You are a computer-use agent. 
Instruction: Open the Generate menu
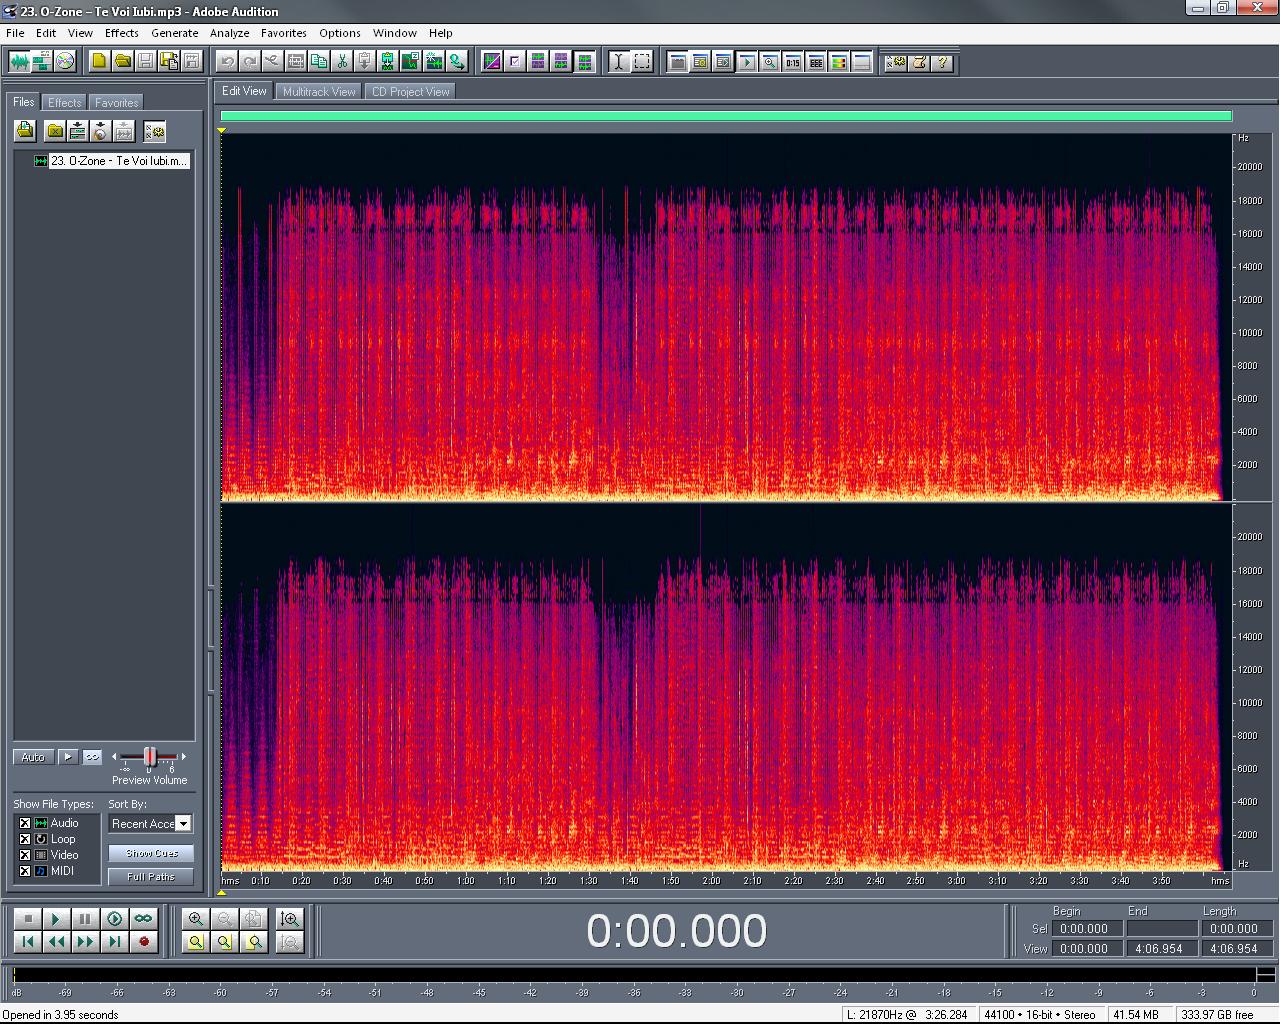(174, 33)
